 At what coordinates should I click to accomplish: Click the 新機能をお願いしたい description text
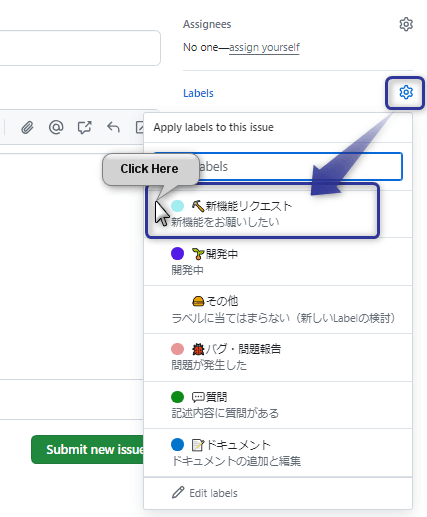point(225,222)
